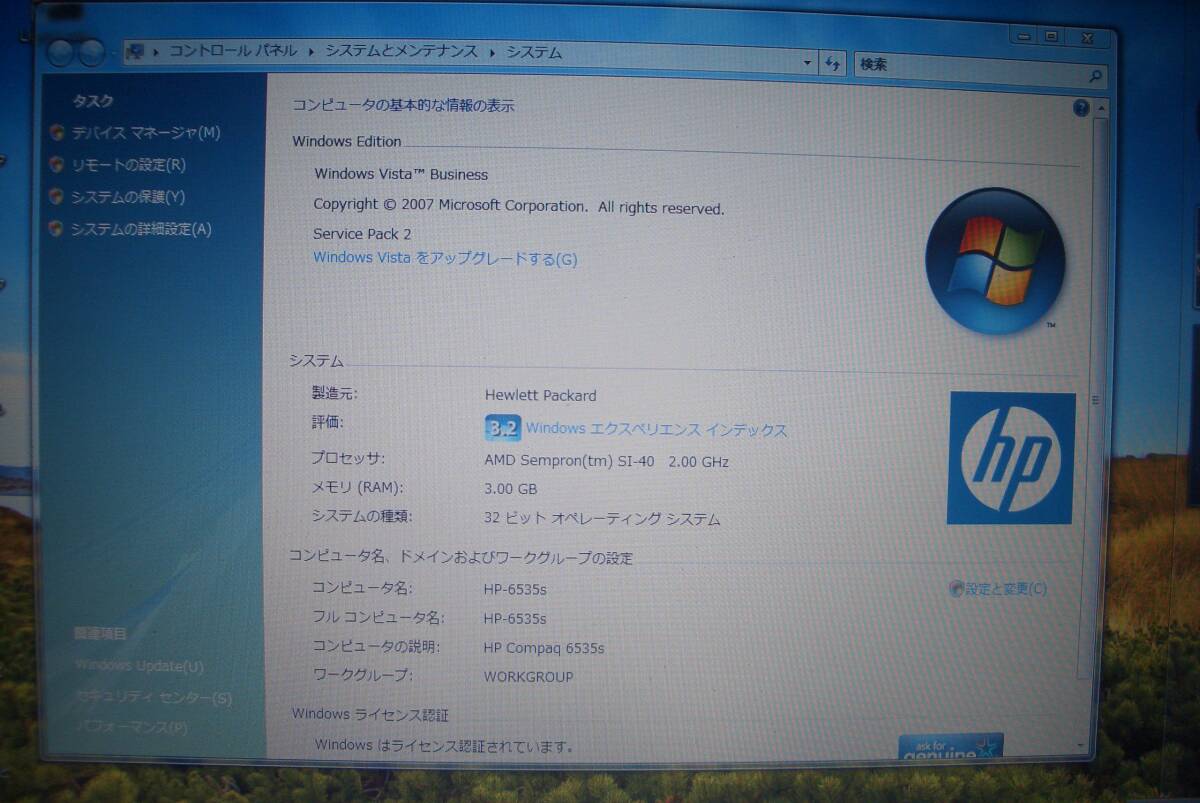The width and height of the screenshot is (1200, 803).
Task: Click the vertical scrollbar down arrow
Action: (1082, 746)
